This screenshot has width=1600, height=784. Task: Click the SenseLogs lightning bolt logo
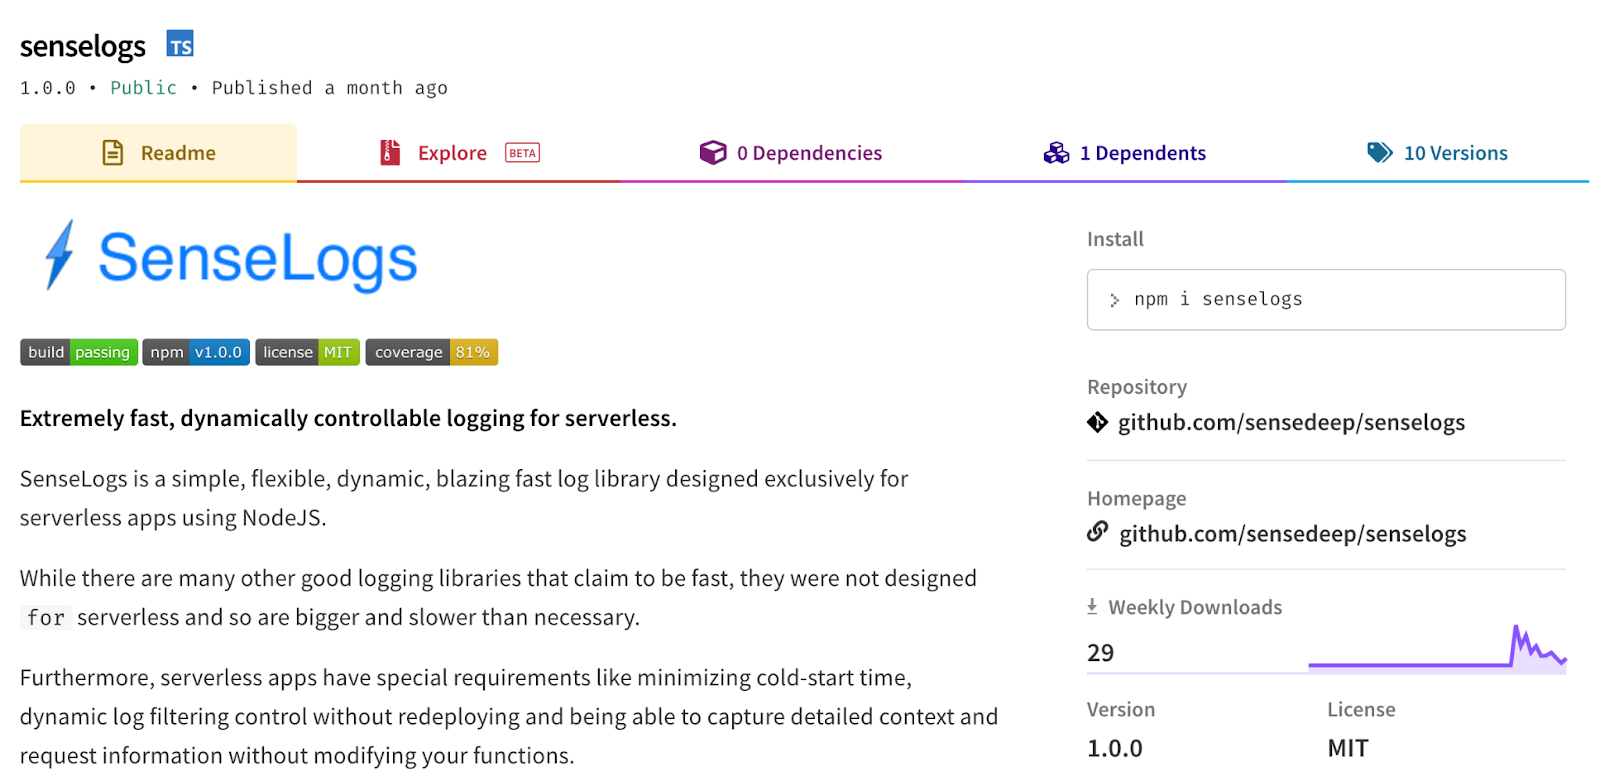point(60,255)
